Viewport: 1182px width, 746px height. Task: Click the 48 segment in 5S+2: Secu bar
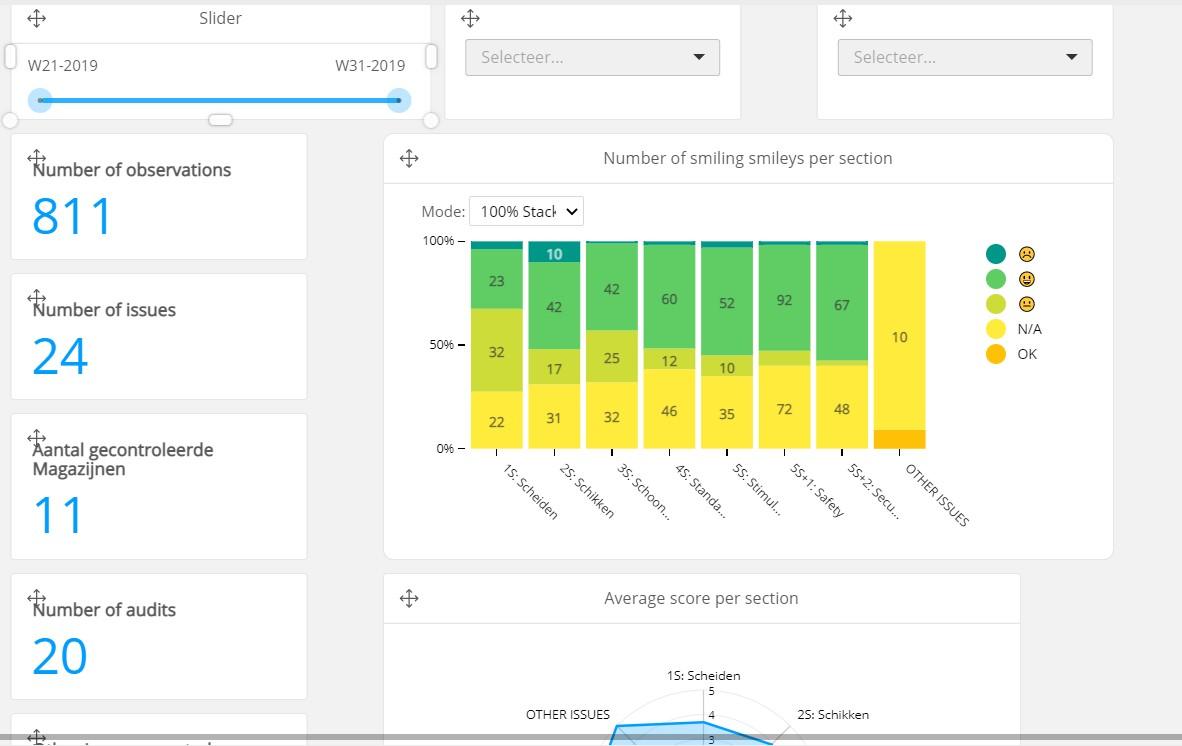(x=842, y=408)
